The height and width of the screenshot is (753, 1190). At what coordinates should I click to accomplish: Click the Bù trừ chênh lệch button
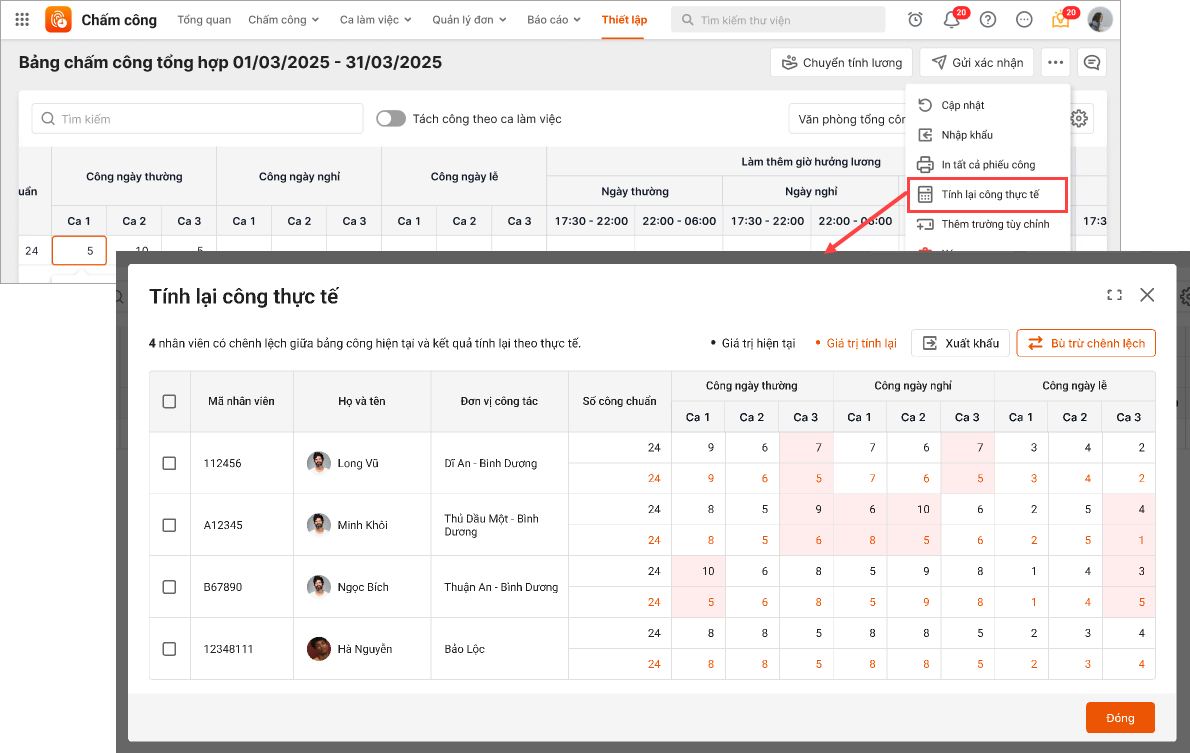[x=1086, y=343]
